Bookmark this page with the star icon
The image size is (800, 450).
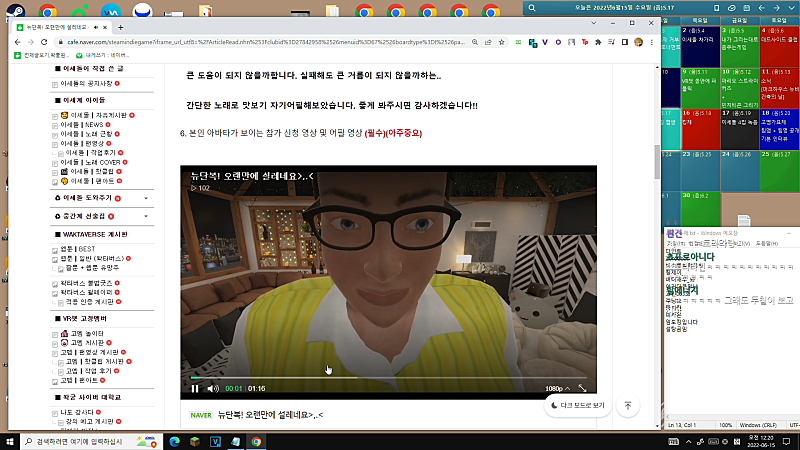coord(502,42)
